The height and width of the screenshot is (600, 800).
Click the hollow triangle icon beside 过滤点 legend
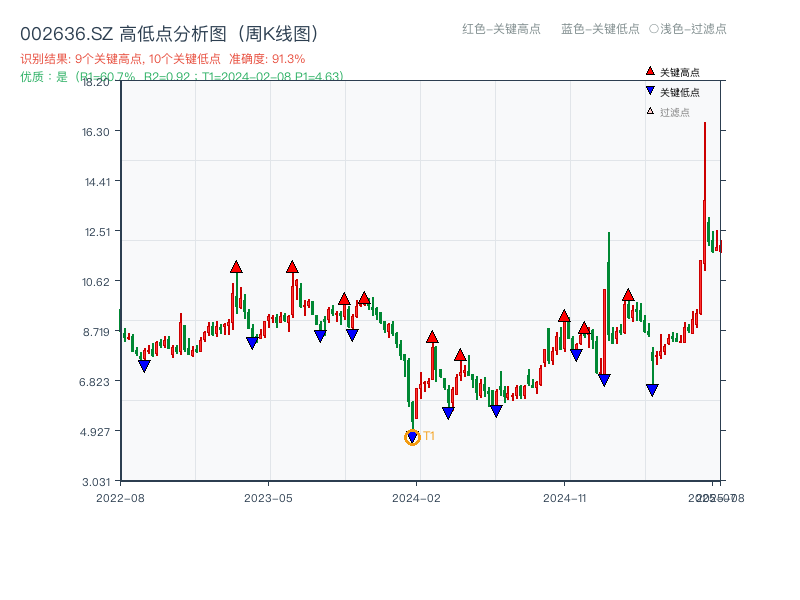tap(650, 111)
